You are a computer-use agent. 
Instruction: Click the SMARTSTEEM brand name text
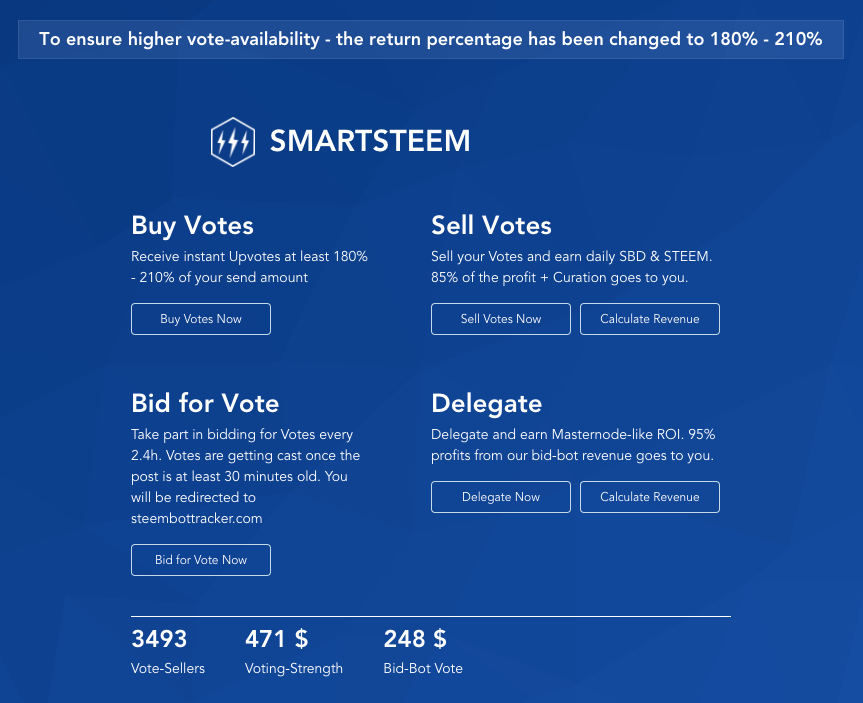coord(370,141)
